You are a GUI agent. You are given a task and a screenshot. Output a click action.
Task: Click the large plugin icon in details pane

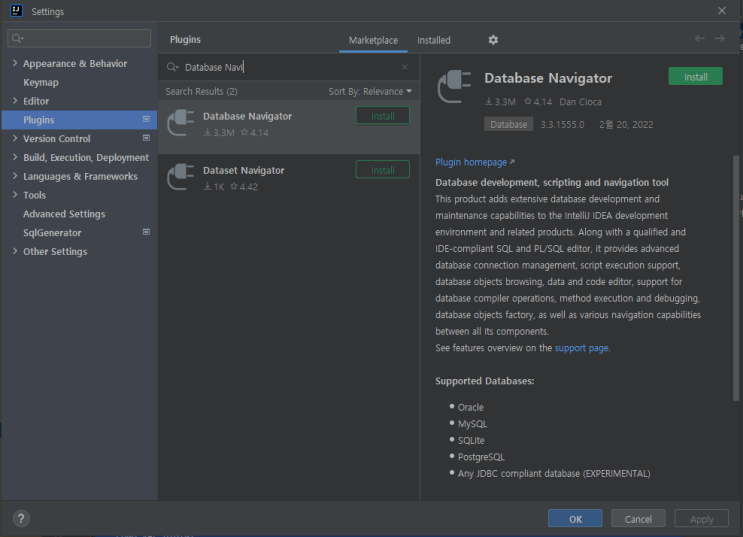click(454, 86)
